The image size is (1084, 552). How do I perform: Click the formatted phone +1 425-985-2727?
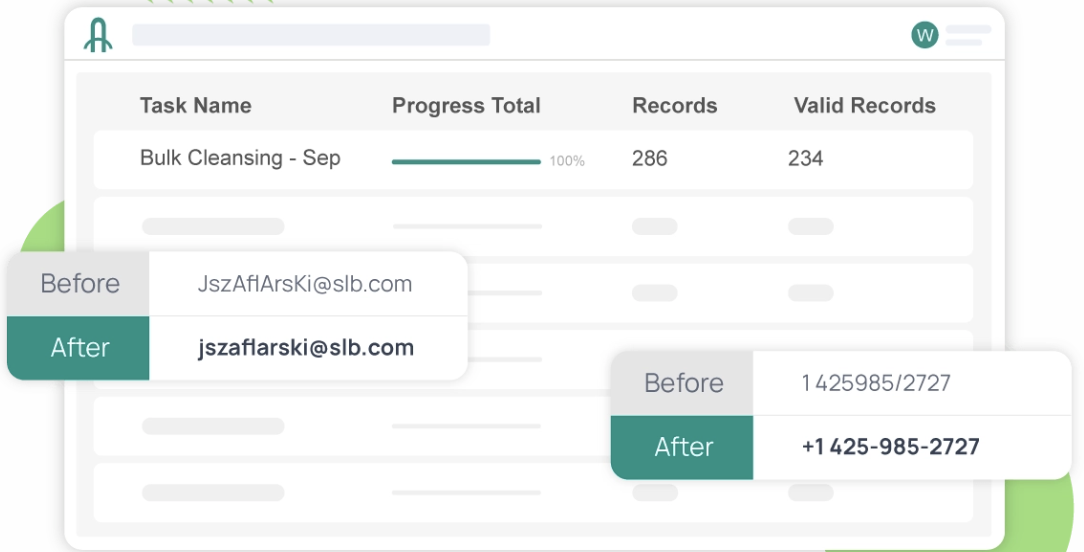pyautogui.click(x=890, y=447)
